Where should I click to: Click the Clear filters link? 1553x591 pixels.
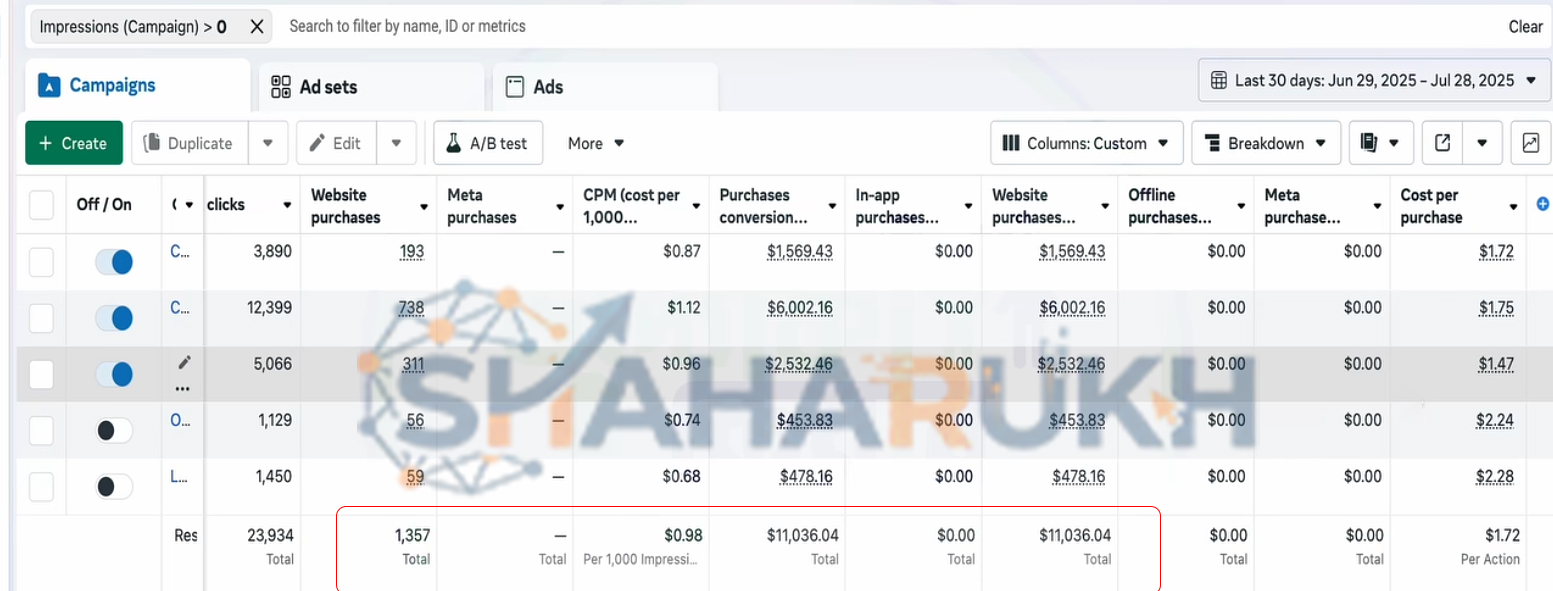click(x=1525, y=27)
